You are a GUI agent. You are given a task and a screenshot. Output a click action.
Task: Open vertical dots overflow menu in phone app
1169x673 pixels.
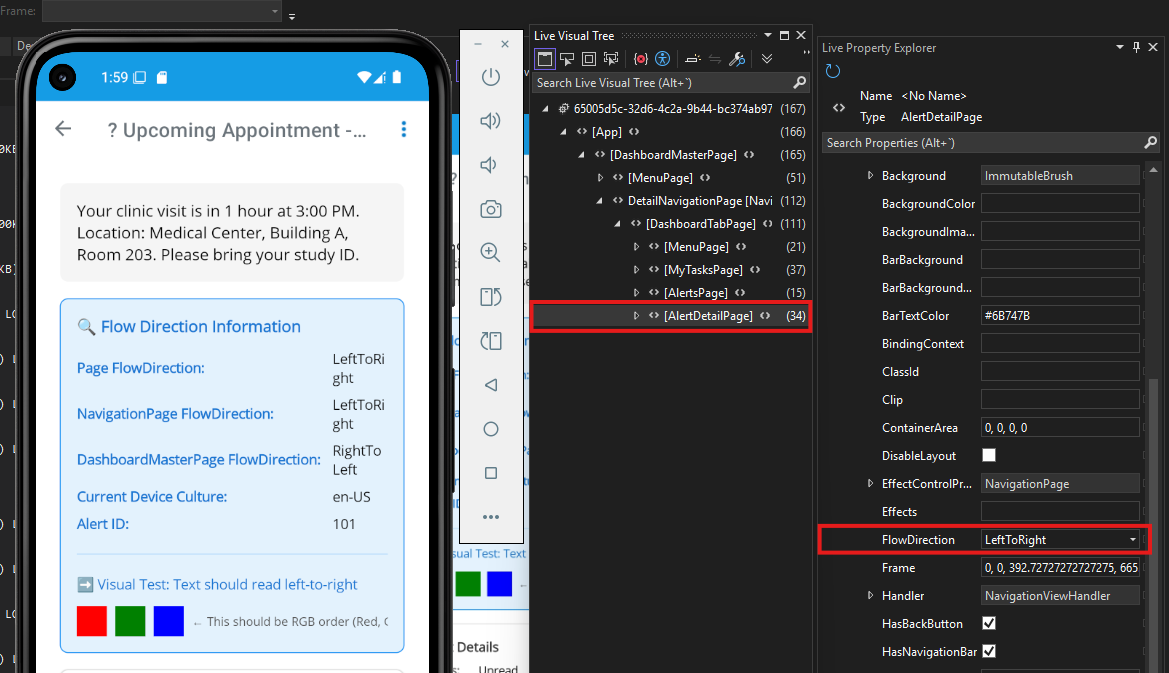[x=403, y=129]
